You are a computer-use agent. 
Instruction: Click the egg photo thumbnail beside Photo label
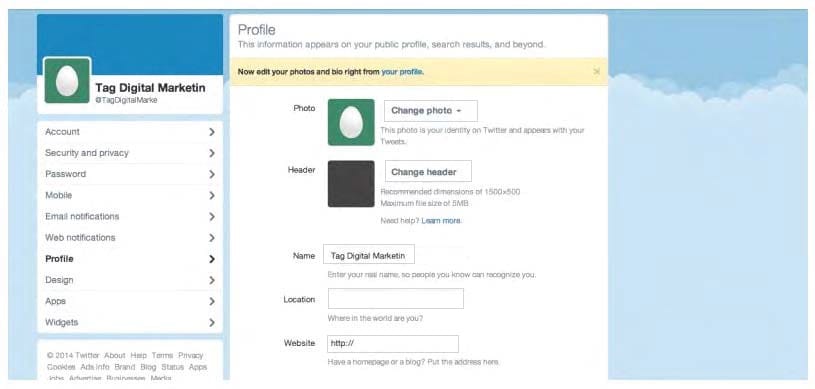coord(351,122)
